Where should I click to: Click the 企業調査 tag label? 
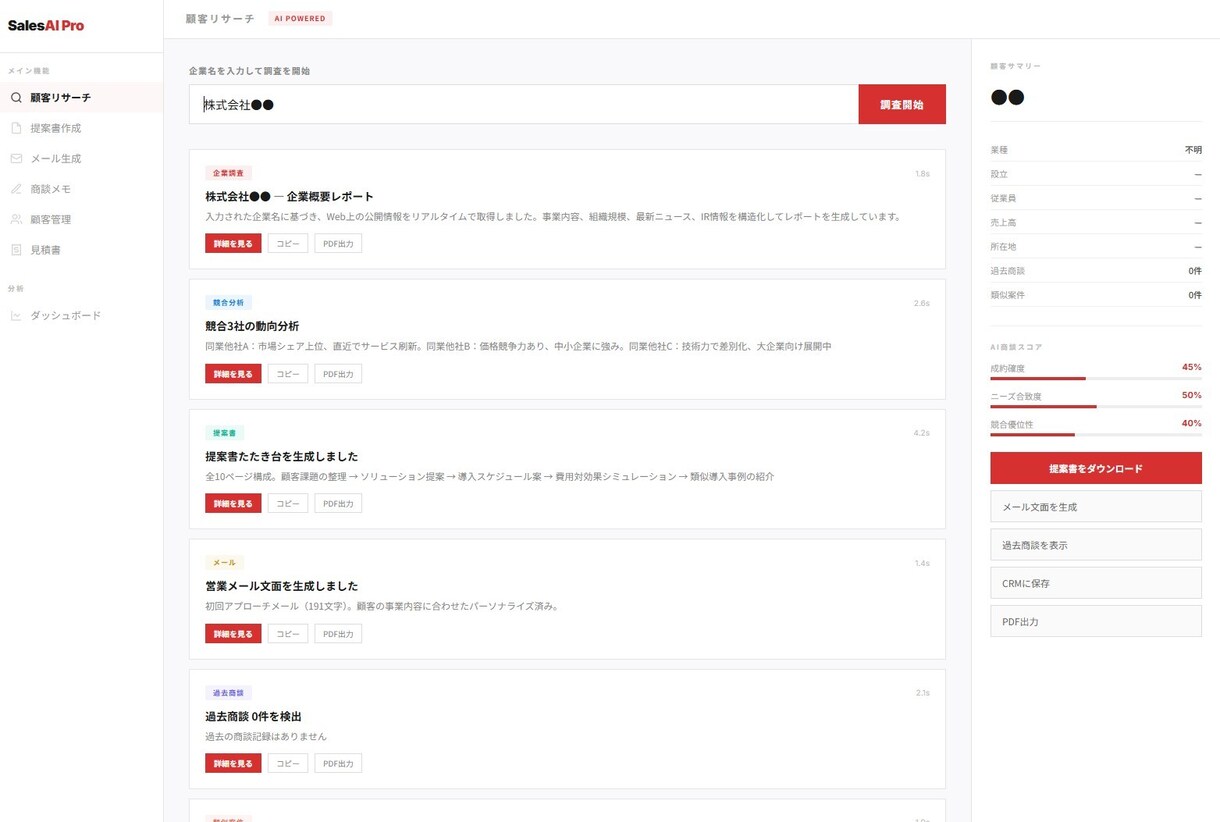(x=229, y=173)
